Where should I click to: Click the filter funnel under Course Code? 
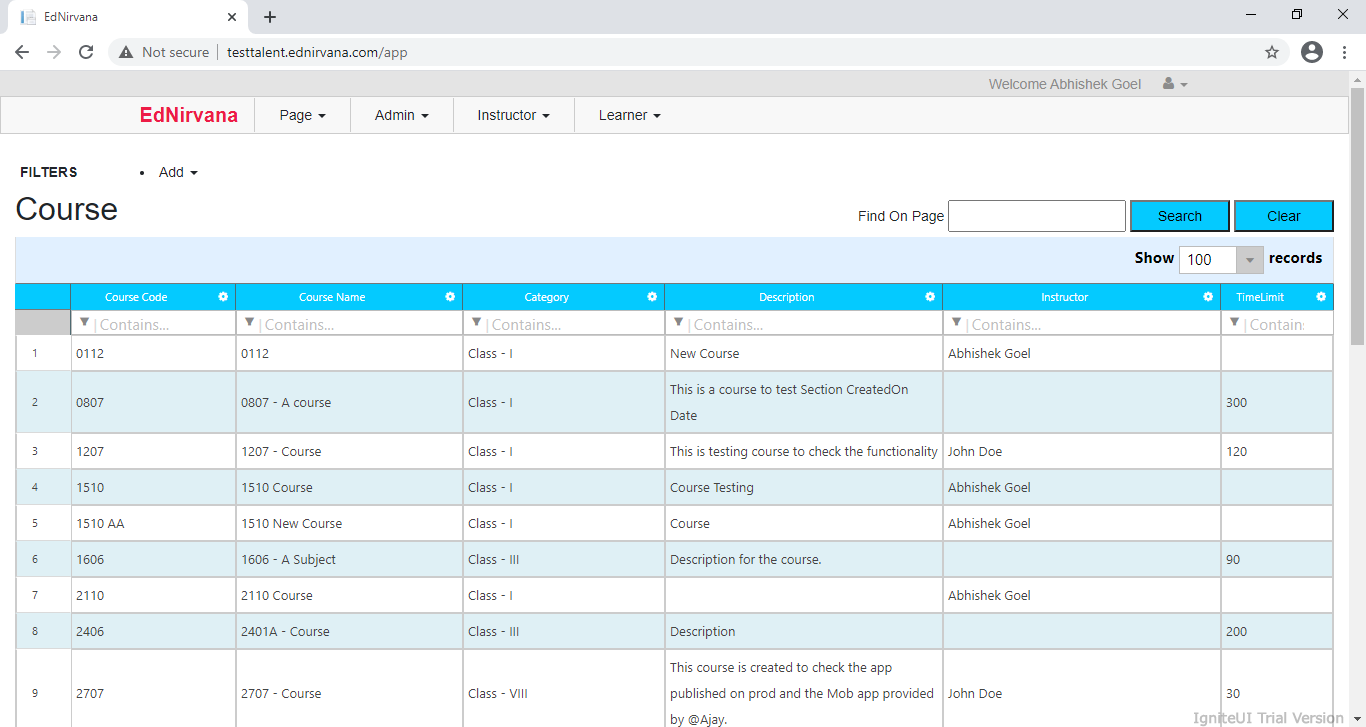(x=84, y=323)
